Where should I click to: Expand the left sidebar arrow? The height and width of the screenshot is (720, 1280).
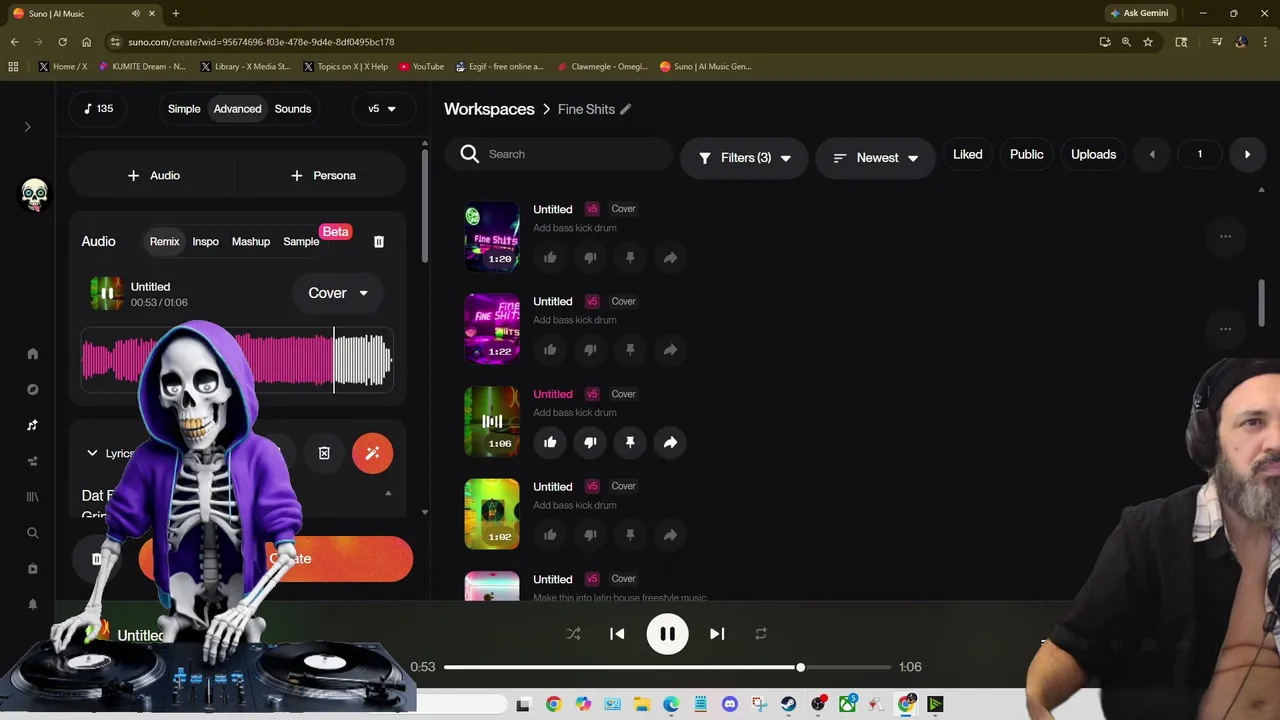(x=27, y=126)
